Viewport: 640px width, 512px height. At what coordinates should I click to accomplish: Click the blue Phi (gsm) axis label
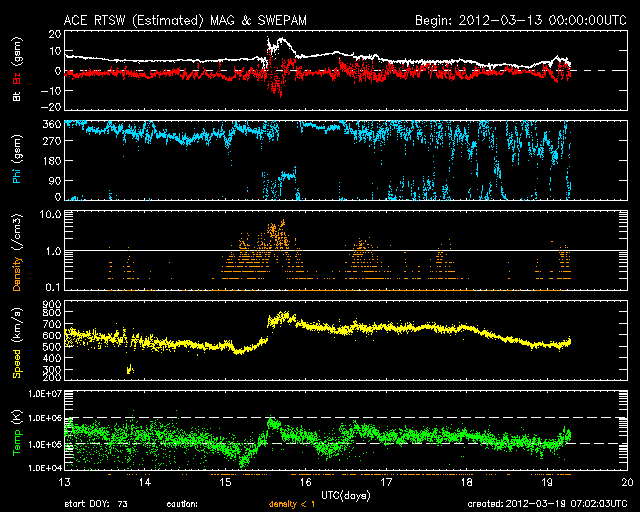[17, 159]
